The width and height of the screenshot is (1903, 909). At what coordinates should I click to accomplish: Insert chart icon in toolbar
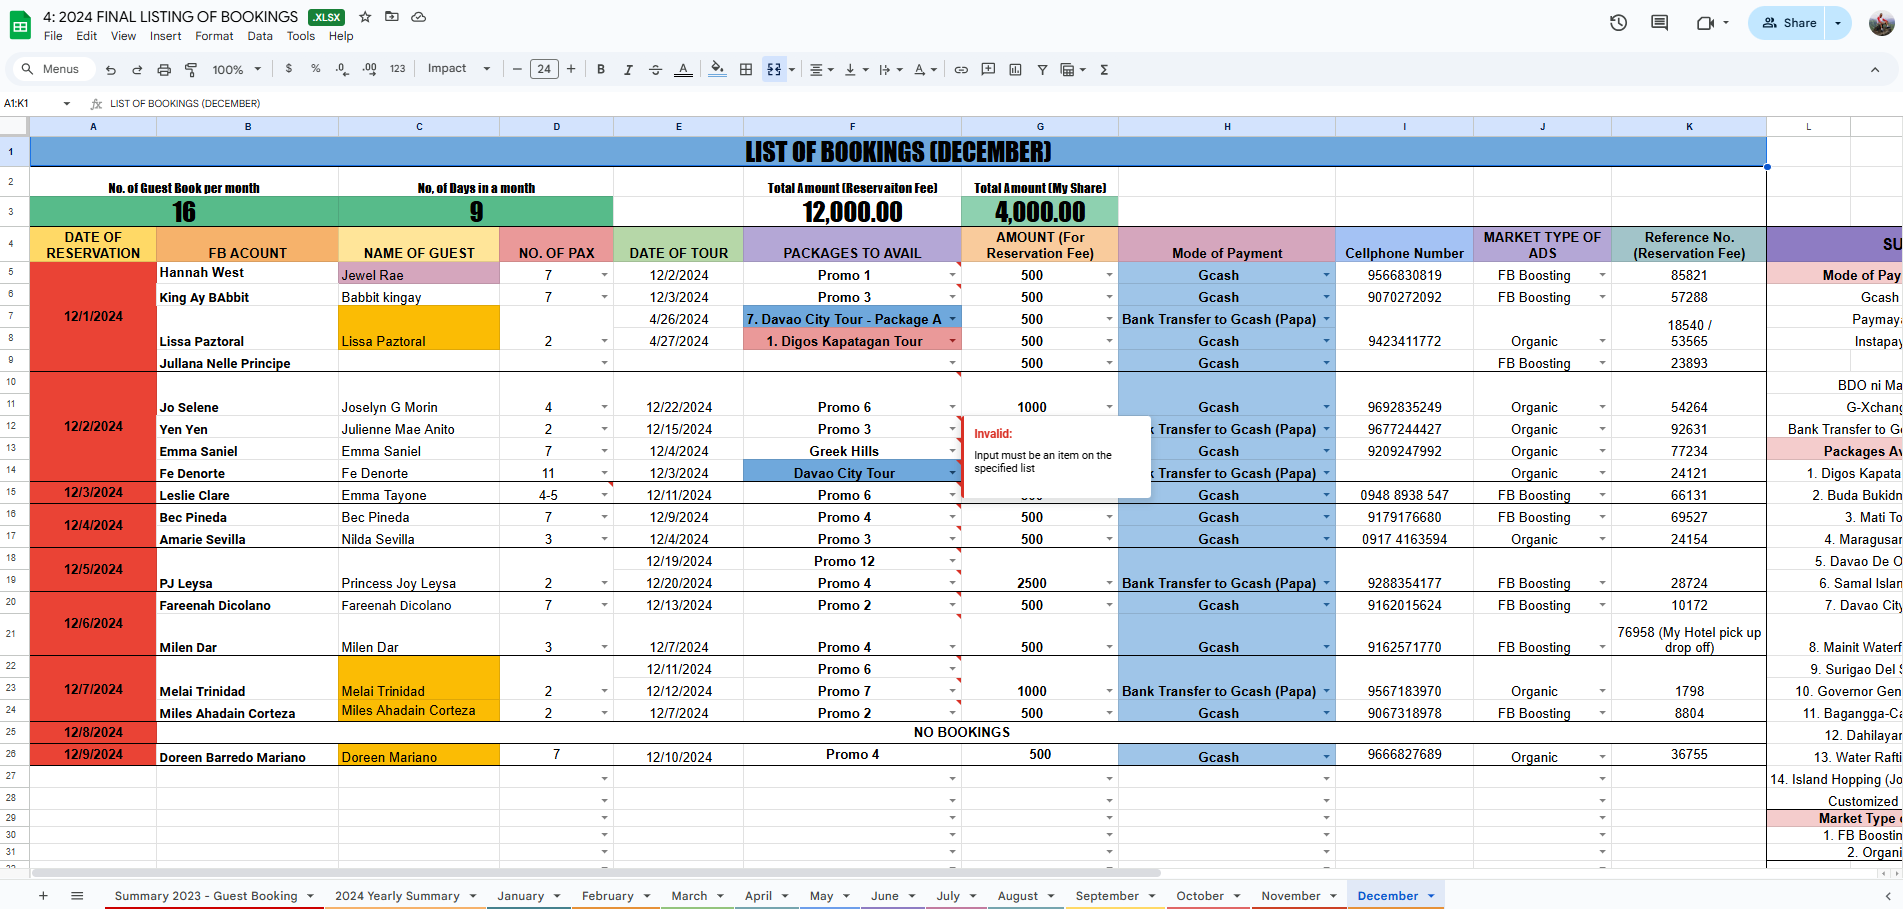pyautogui.click(x=1015, y=69)
